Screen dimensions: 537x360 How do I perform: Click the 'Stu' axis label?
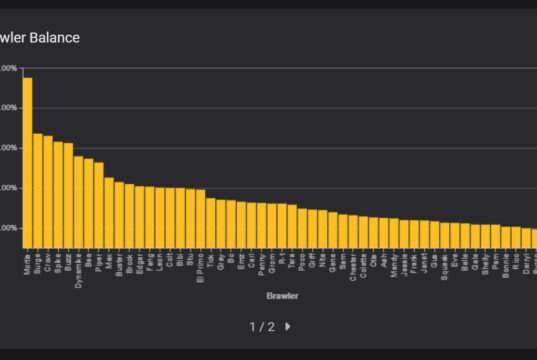point(190,260)
